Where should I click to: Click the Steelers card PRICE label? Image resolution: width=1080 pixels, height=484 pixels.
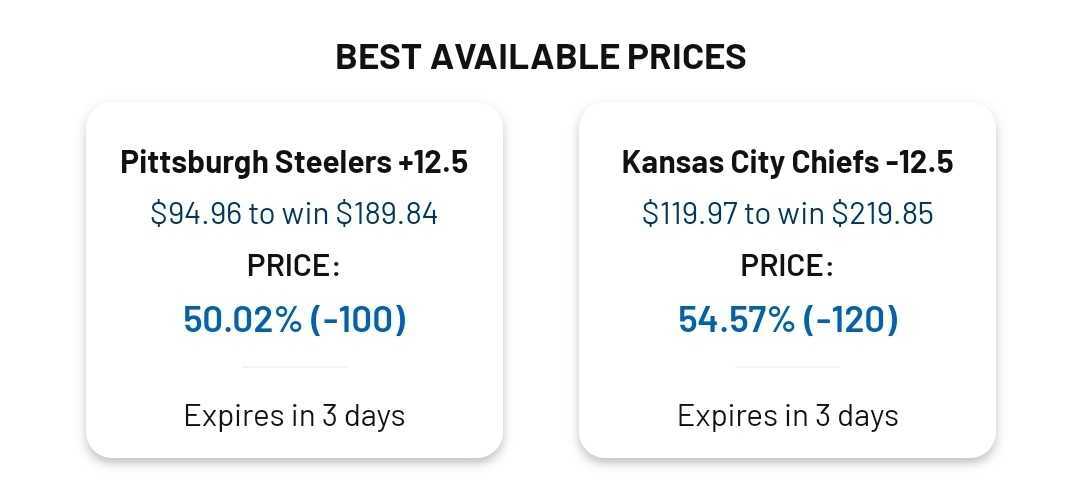coord(294,266)
